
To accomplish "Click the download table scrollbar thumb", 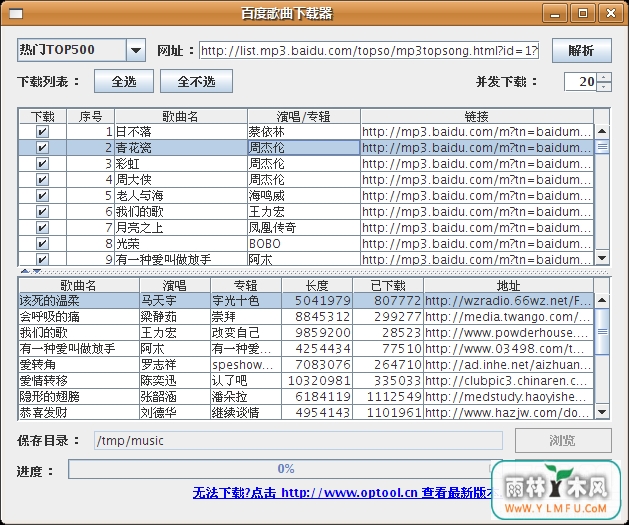I will (x=602, y=332).
